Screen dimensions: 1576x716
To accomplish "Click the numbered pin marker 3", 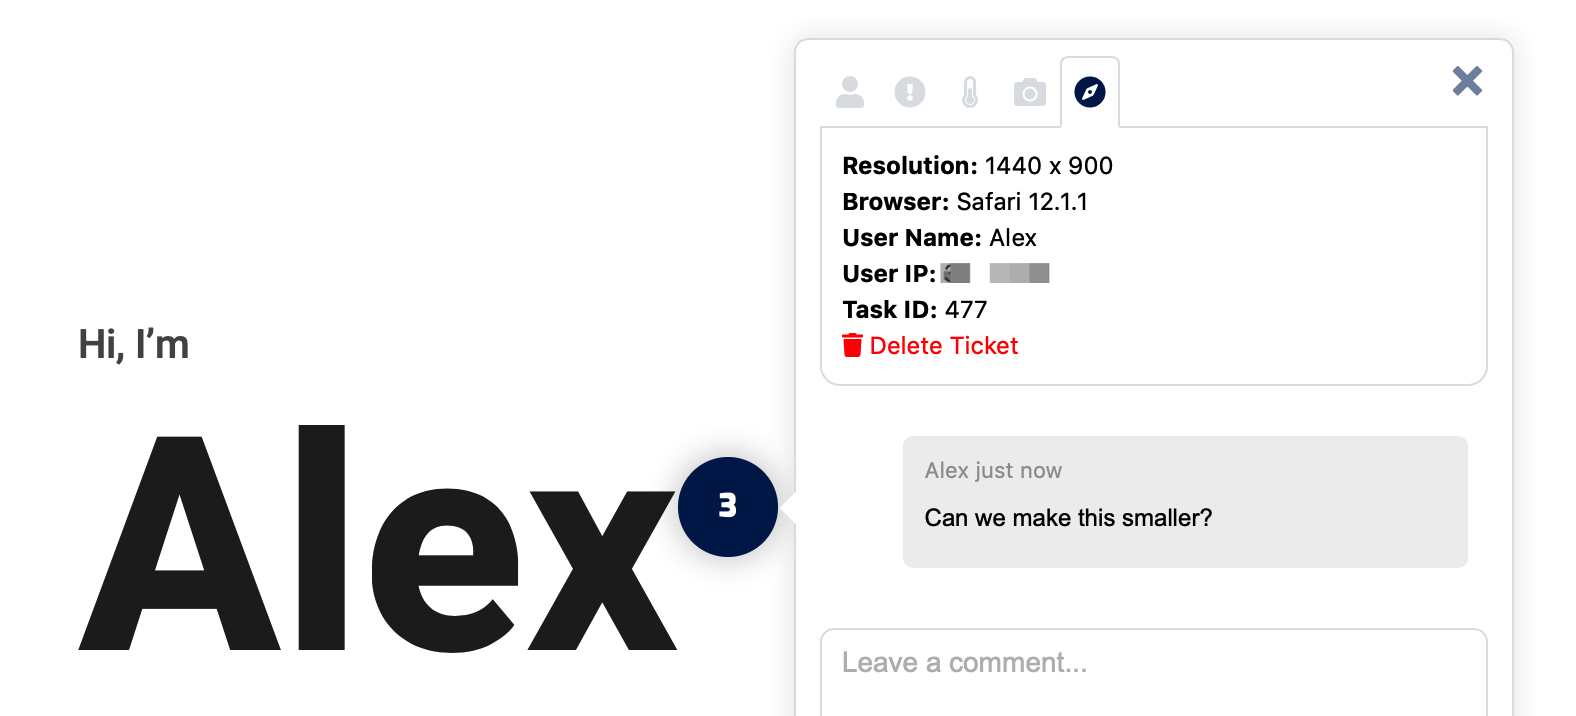I will 728,506.
